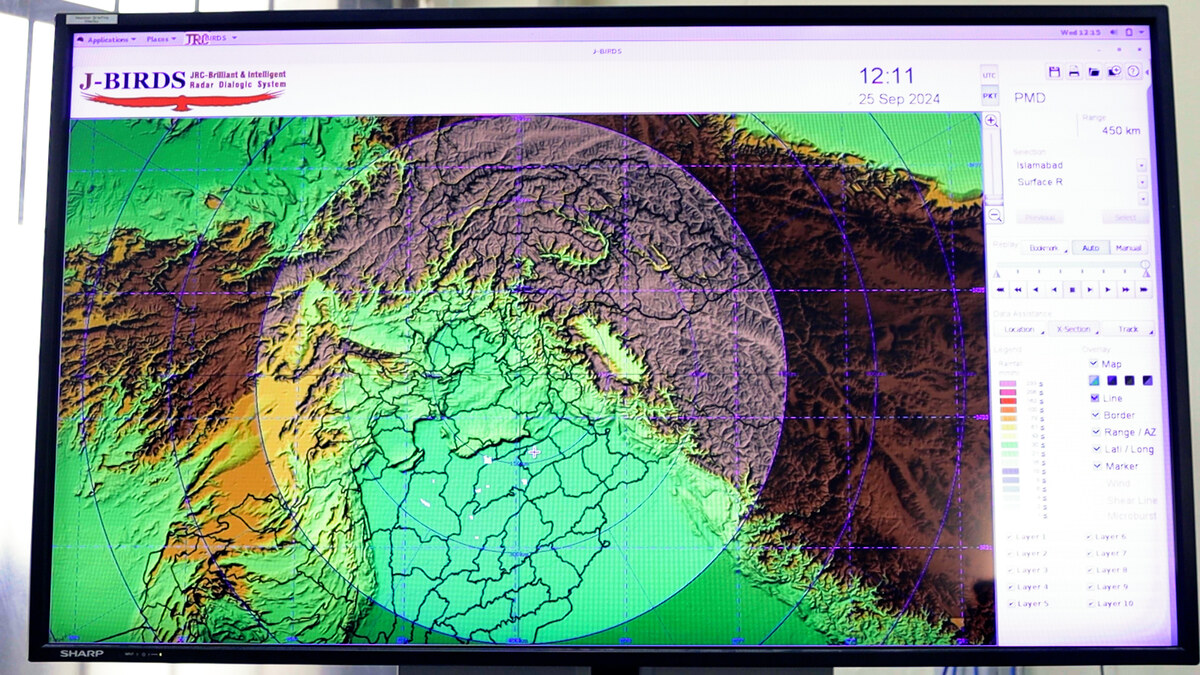The width and height of the screenshot is (1200, 675).
Task: Expand the Islamabad selection dropdown
Action: (x=1142, y=165)
